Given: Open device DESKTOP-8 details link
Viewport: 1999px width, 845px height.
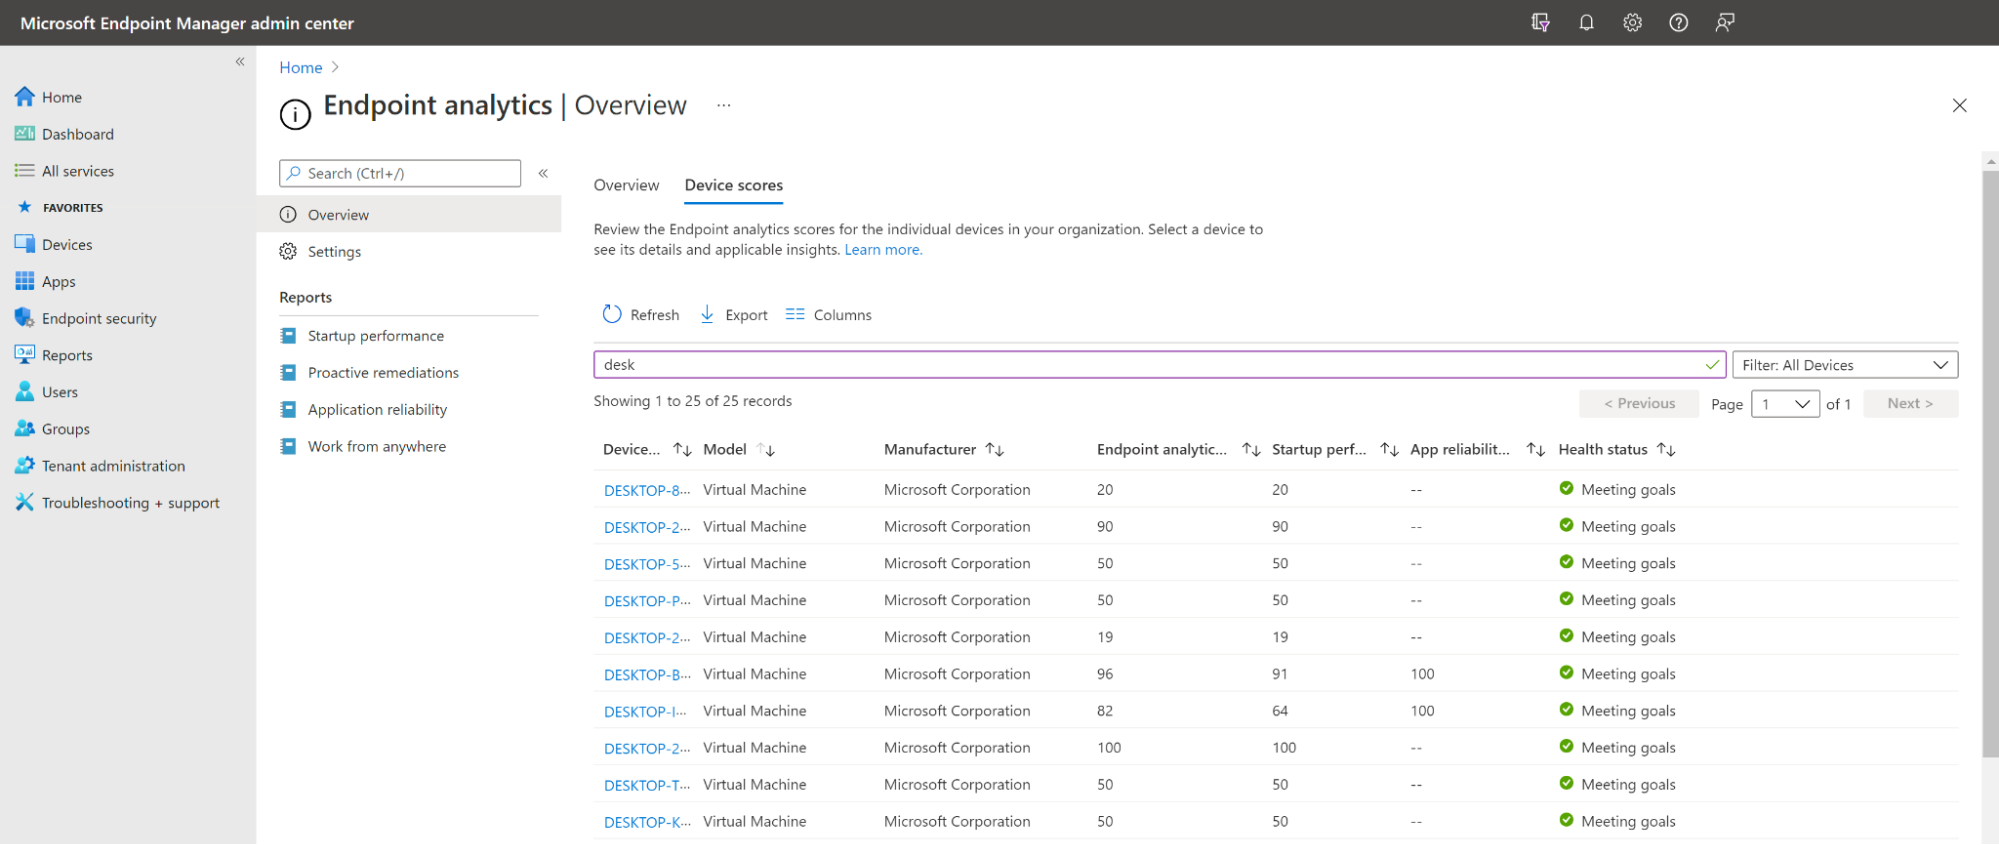Looking at the screenshot, I should tap(647, 491).
